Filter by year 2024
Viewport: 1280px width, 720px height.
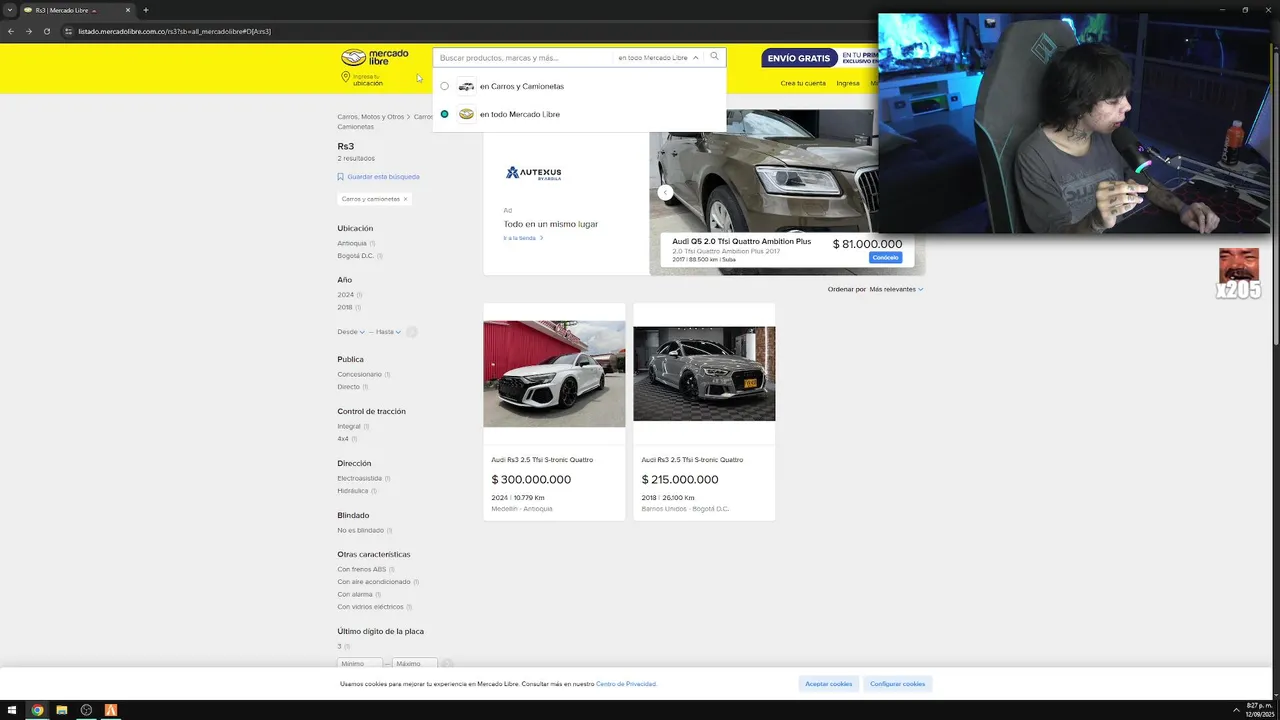click(346, 295)
